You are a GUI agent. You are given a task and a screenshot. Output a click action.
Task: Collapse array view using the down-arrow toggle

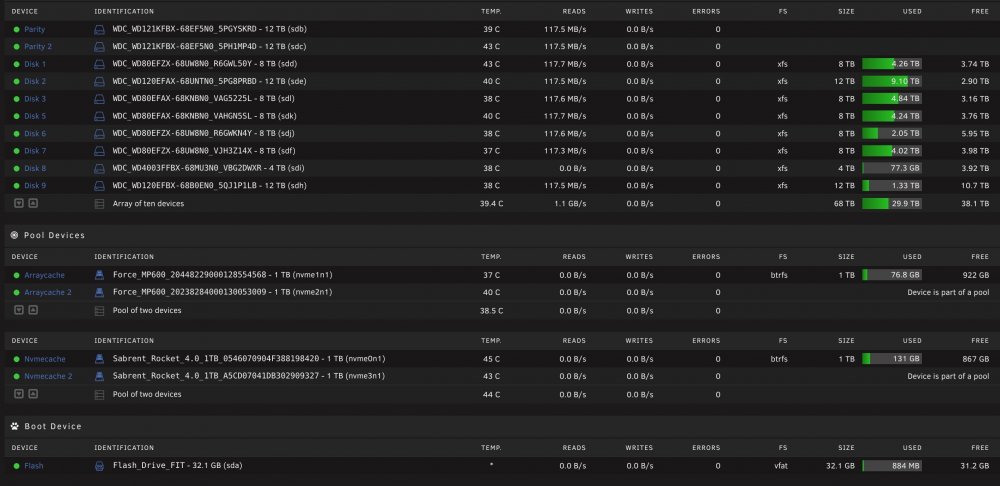(18, 203)
